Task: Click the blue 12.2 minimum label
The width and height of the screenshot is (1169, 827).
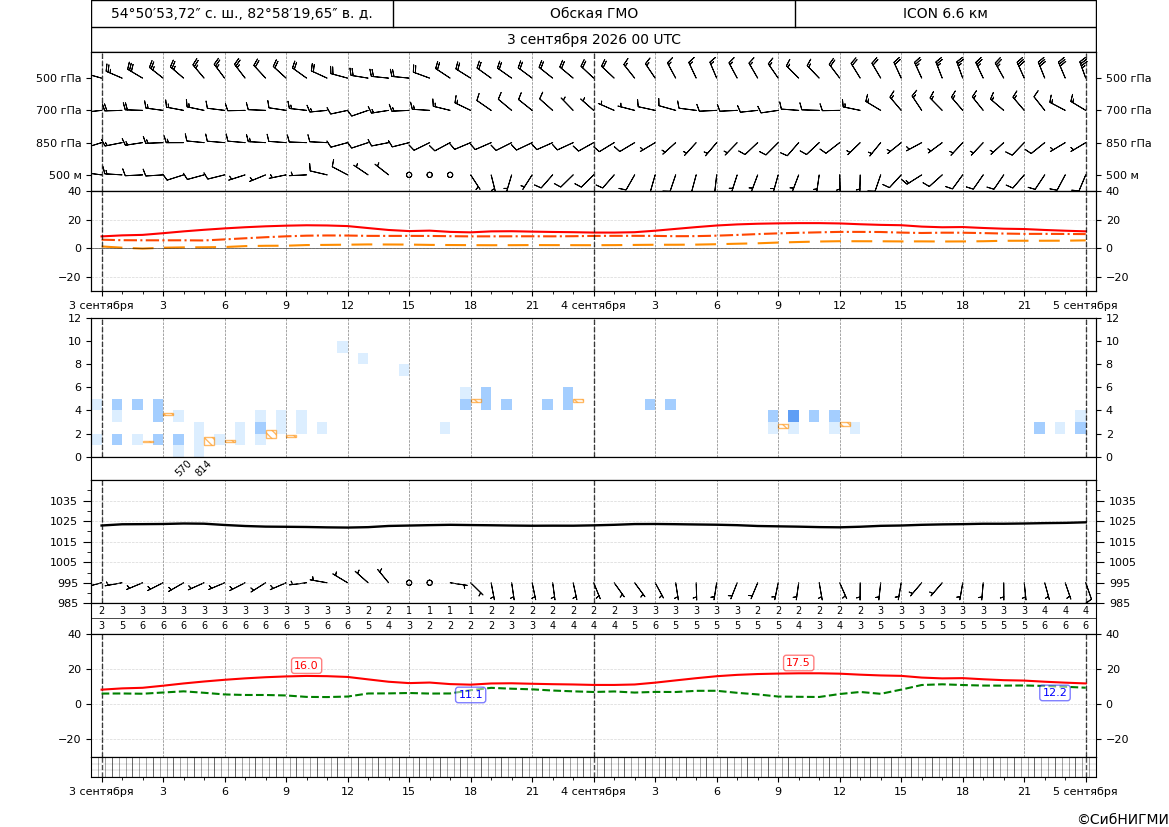Action: [x=1054, y=692]
